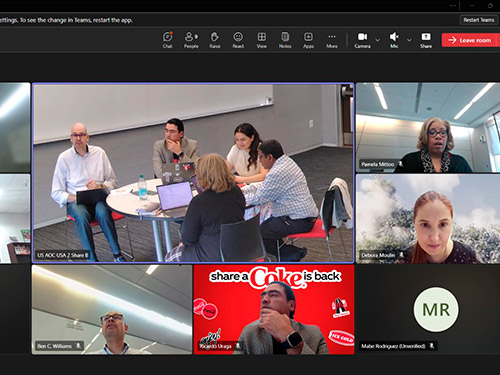Open meeting Notes

(x=285, y=40)
